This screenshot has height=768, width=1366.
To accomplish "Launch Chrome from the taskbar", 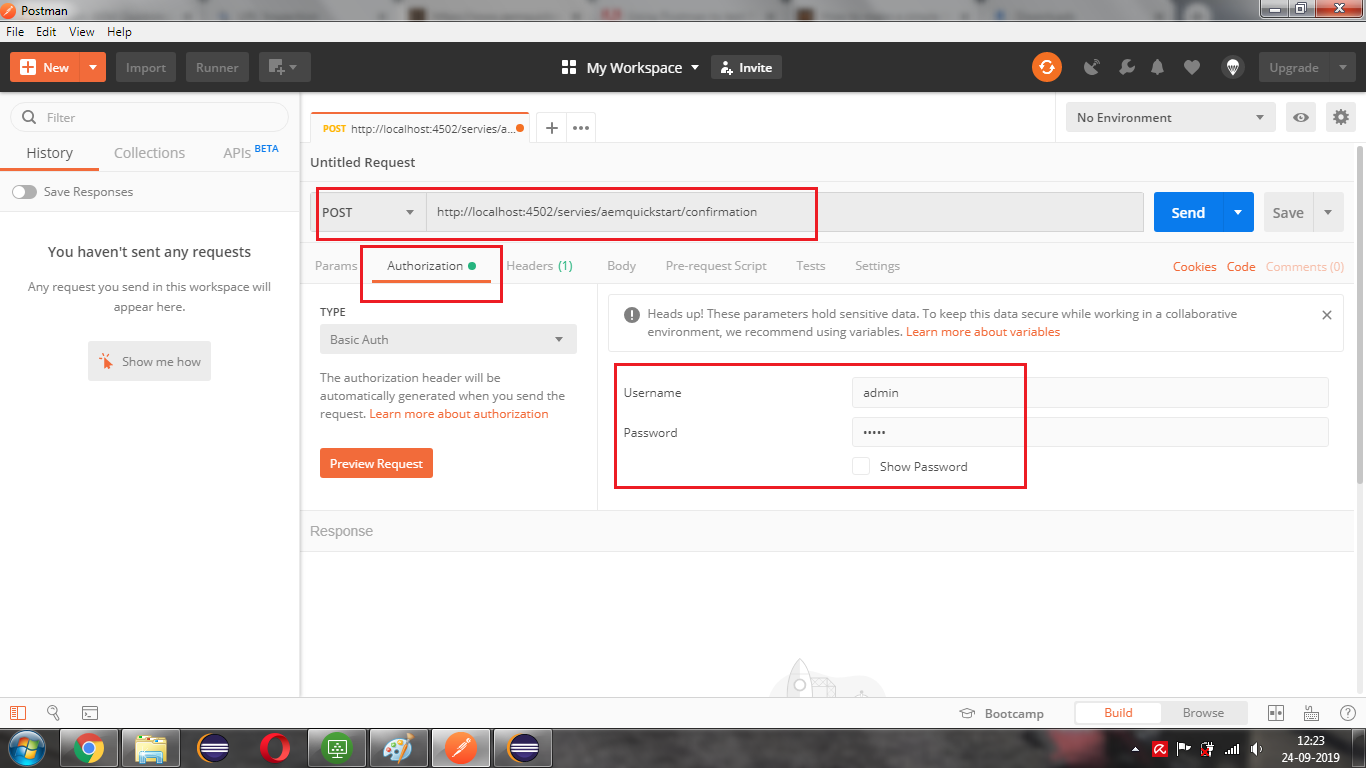I will click(88, 748).
